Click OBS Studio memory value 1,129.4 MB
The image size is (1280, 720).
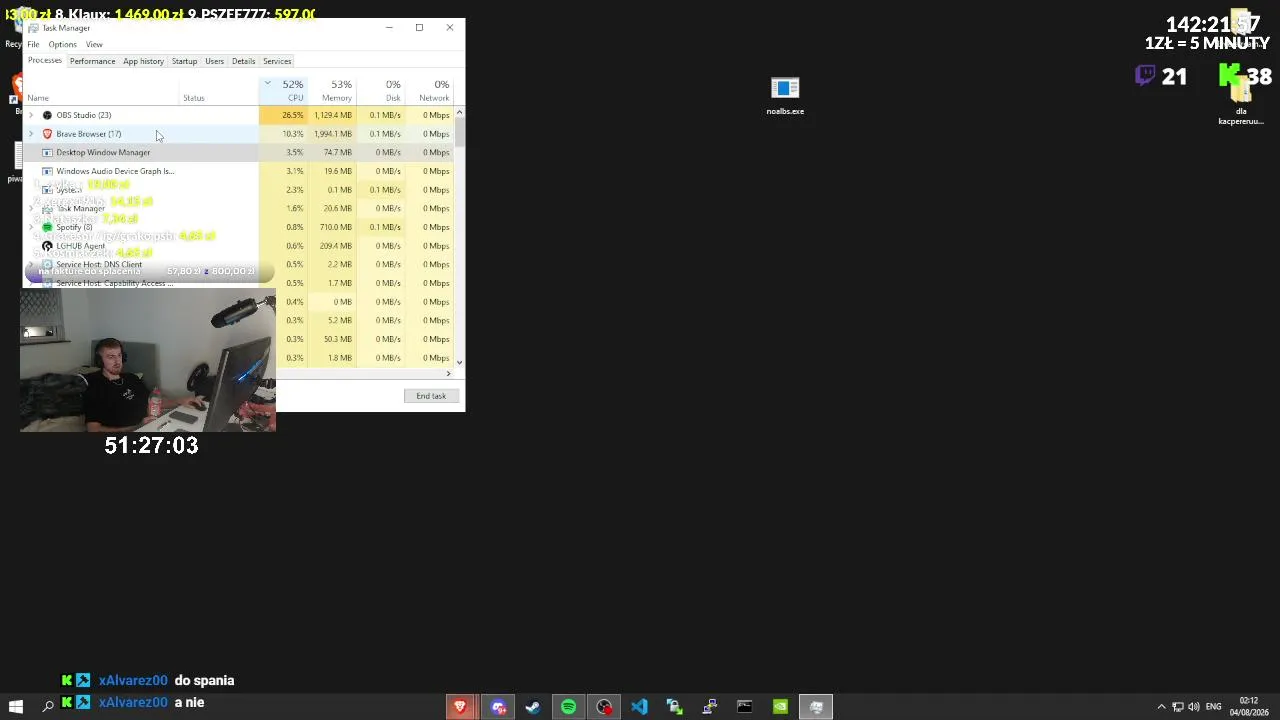[333, 115]
